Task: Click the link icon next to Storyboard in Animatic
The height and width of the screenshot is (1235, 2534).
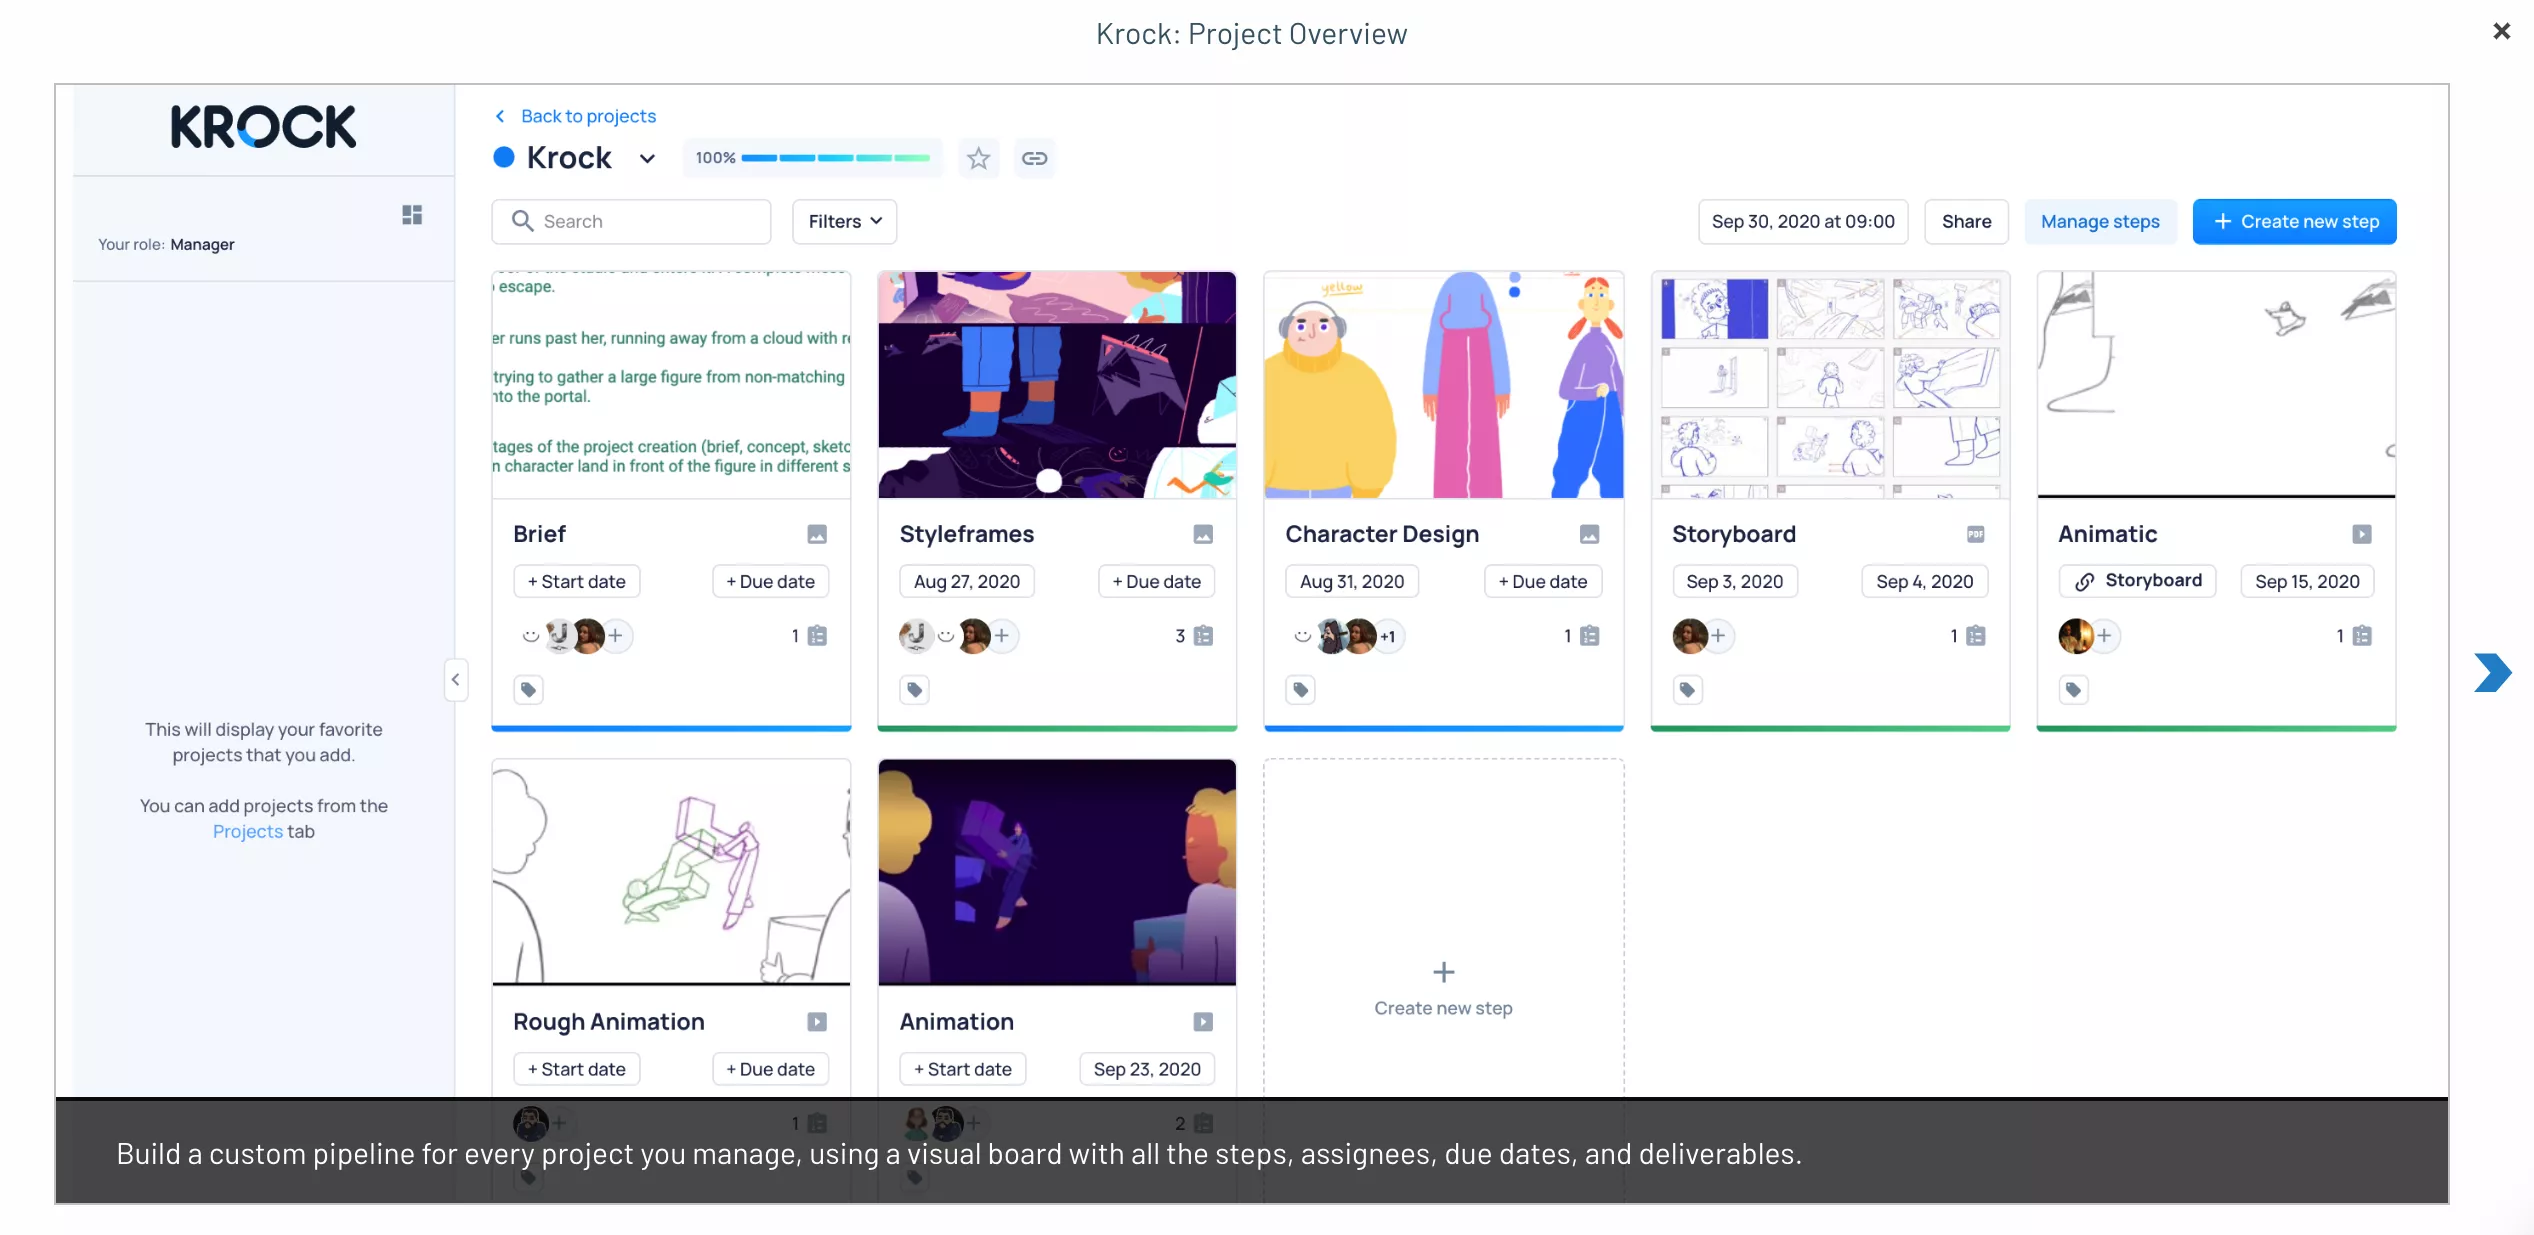Action: point(2086,580)
